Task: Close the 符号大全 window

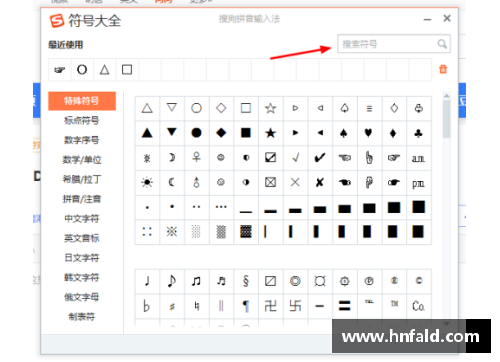Action: coord(447,18)
